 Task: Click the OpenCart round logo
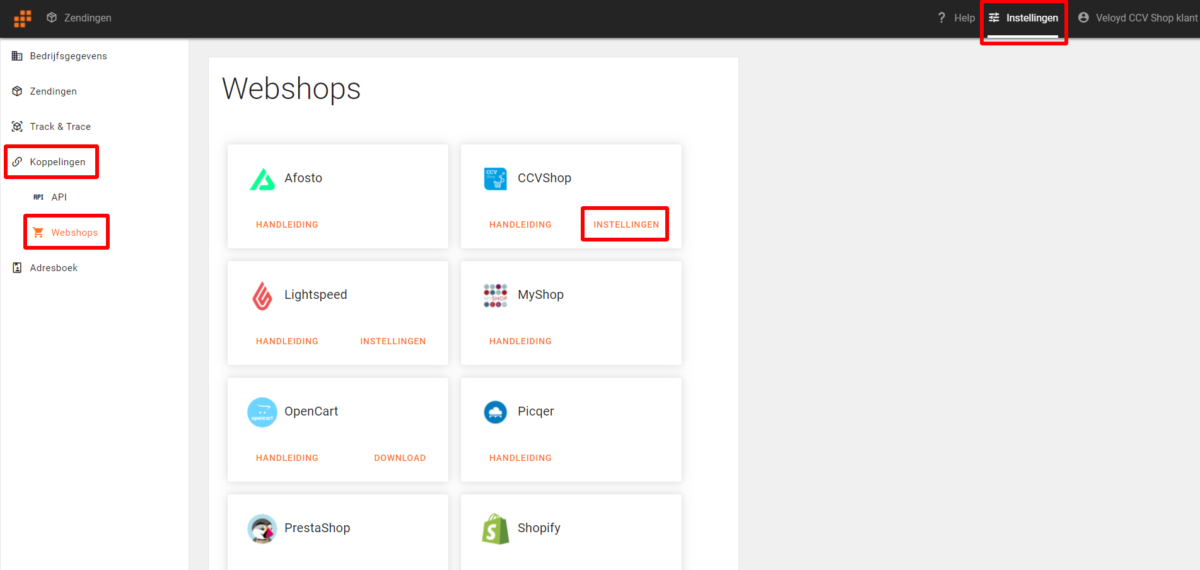(262, 412)
